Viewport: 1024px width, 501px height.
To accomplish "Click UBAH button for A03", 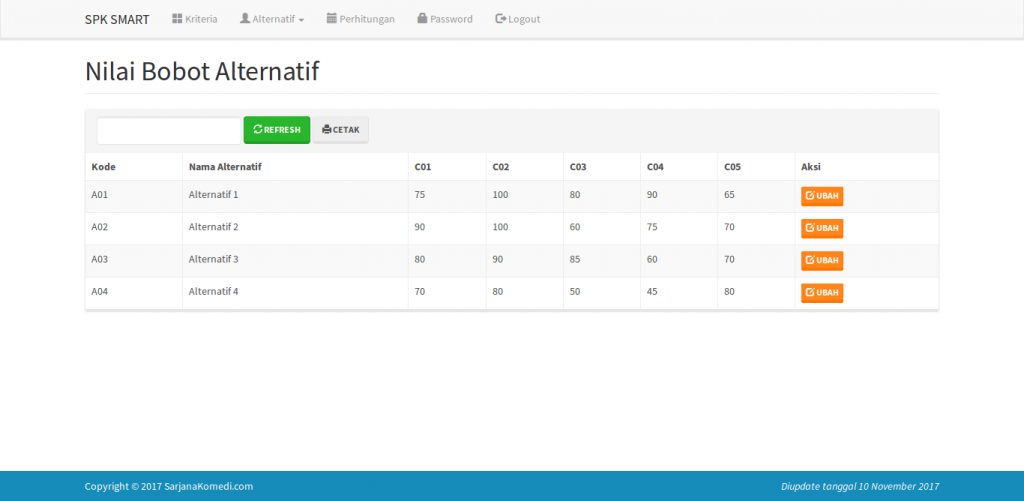I will [822, 260].
